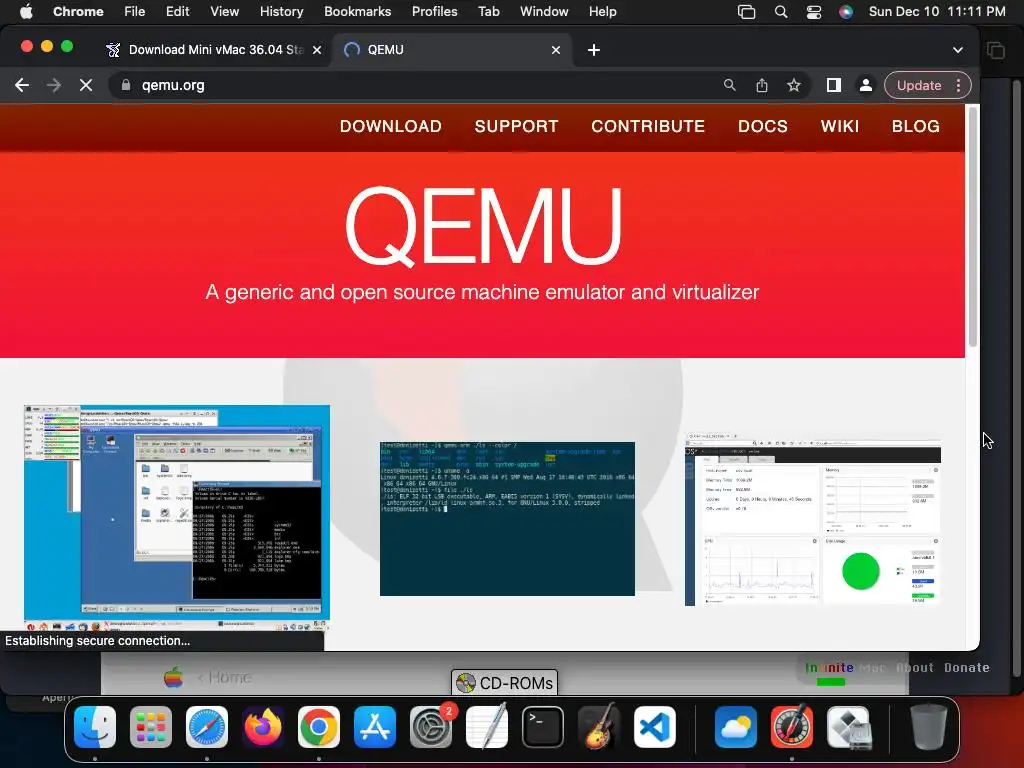Open the File menu
The image size is (1024, 768).
coord(135,12)
